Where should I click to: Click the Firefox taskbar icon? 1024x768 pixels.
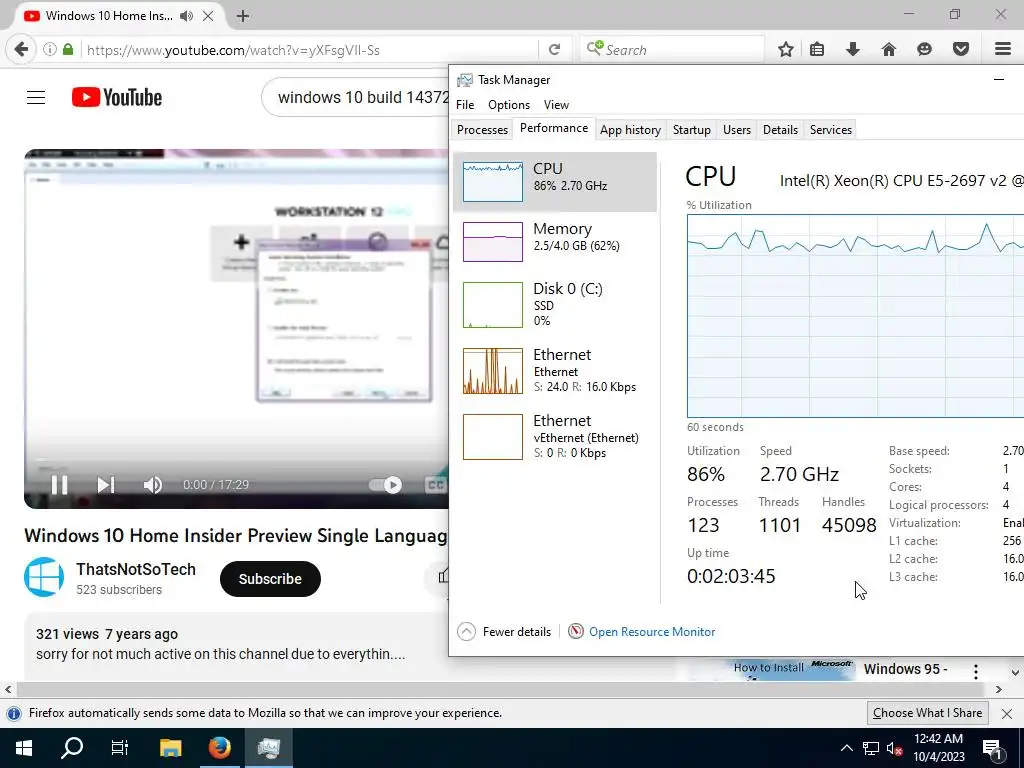click(x=219, y=748)
